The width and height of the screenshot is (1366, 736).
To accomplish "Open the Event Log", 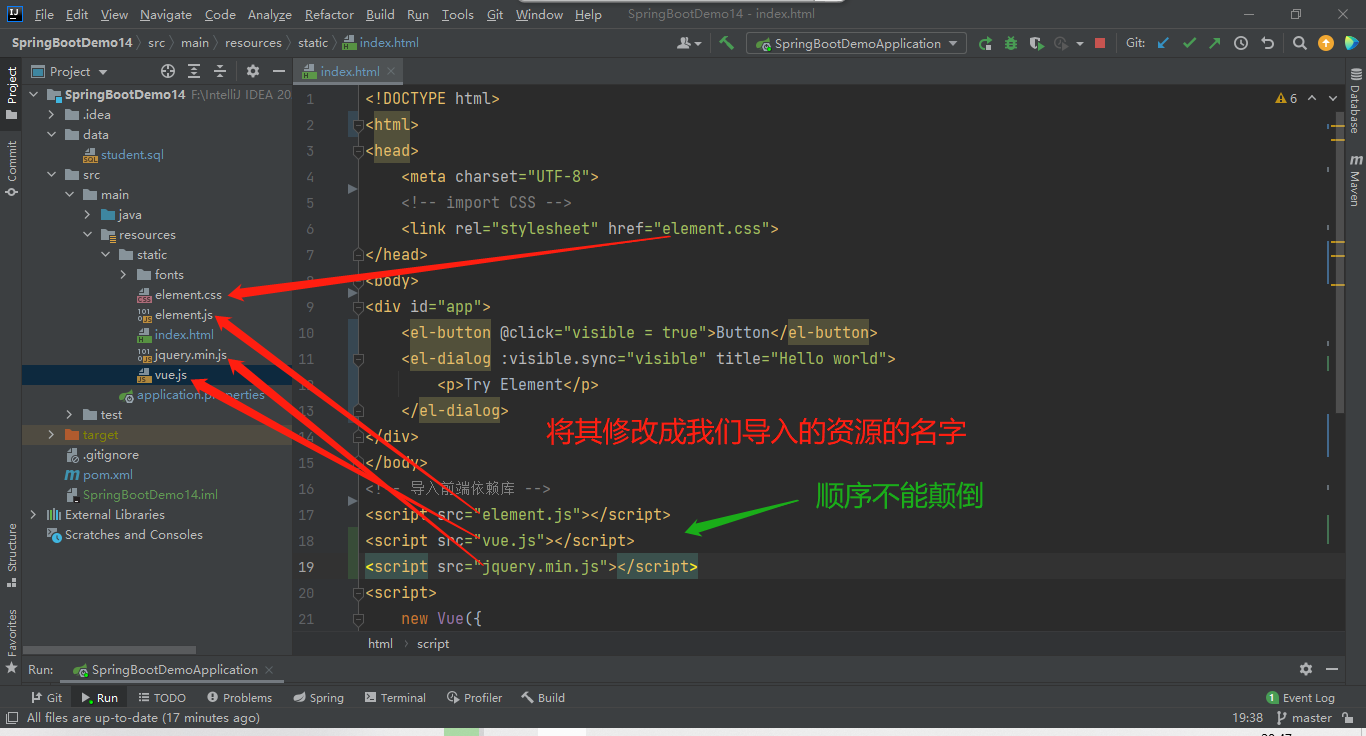I will (x=1300, y=697).
